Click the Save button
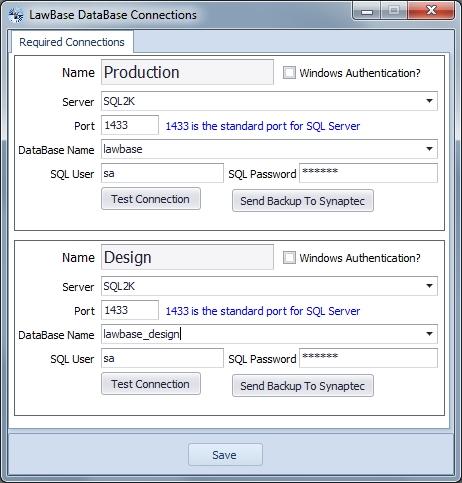The image size is (462, 483). (x=225, y=455)
